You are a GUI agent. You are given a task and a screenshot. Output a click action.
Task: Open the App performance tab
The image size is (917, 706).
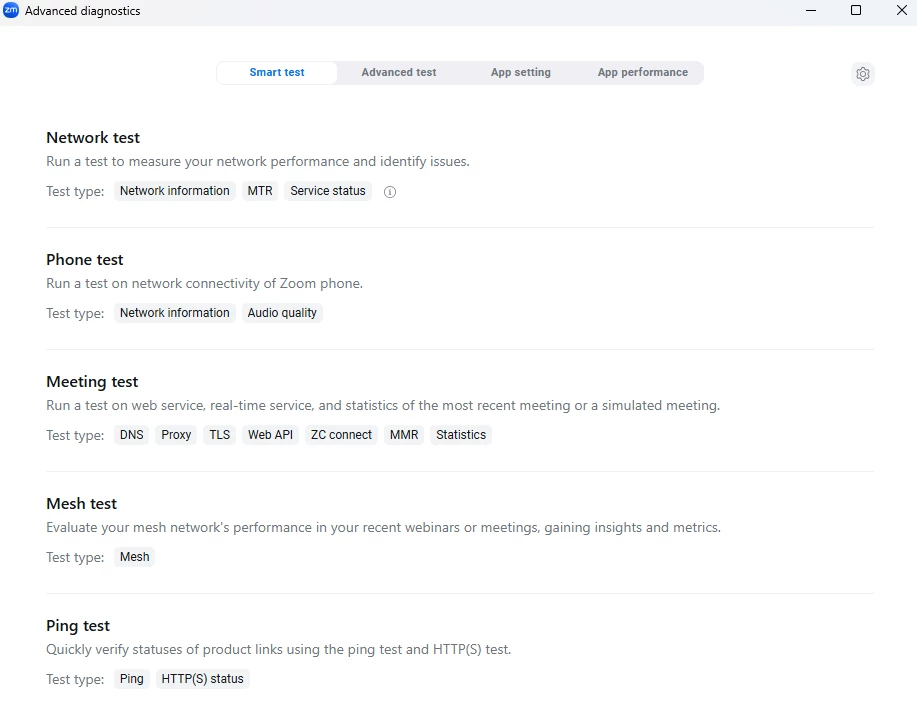click(642, 73)
